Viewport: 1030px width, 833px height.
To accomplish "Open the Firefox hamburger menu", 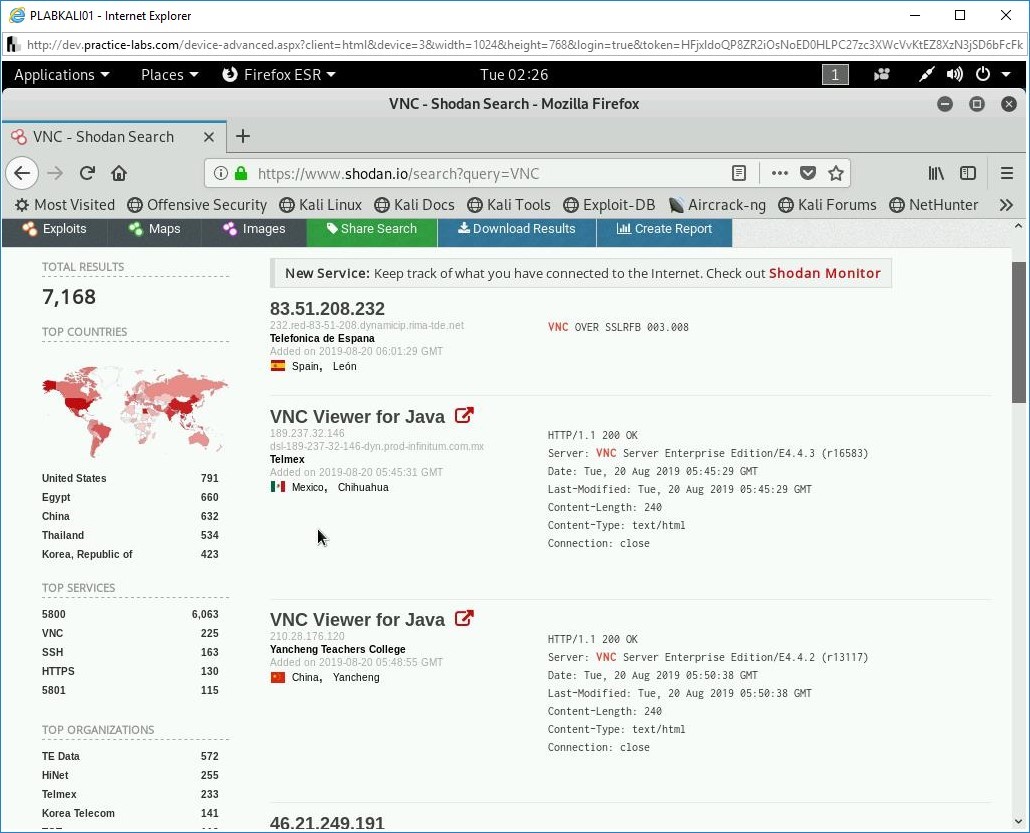I will [1007, 172].
